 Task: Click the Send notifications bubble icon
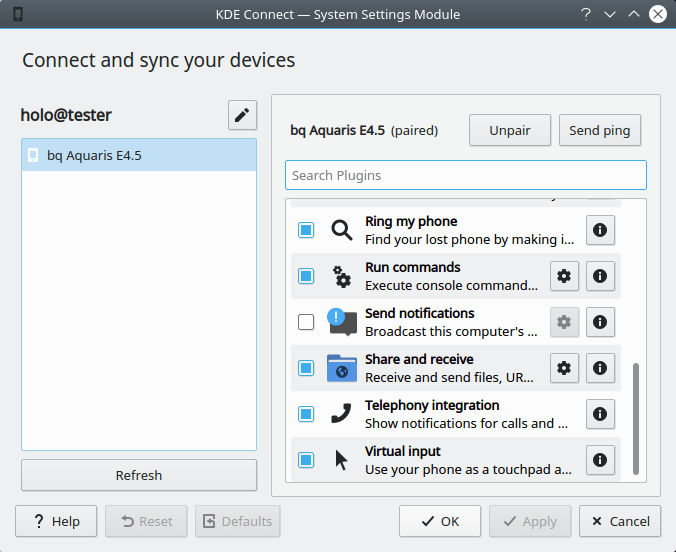(341, 322)
